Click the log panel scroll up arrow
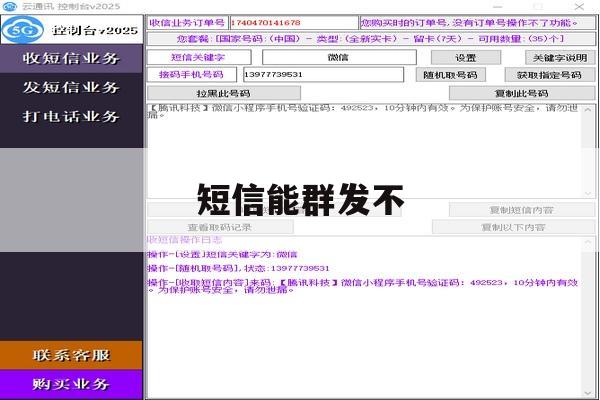Screen dimensions: 600x400 pyautogui.click(x=588, y=242)
